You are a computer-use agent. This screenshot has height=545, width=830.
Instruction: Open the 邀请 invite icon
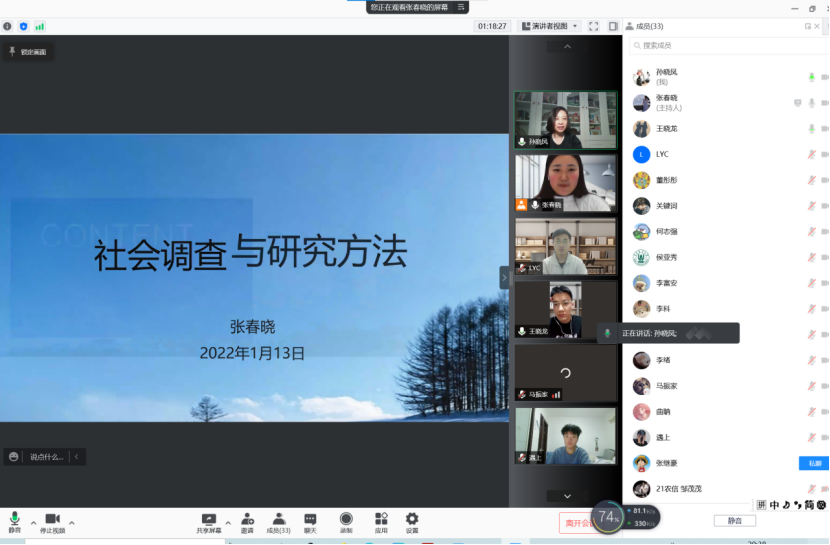[247, 520]
